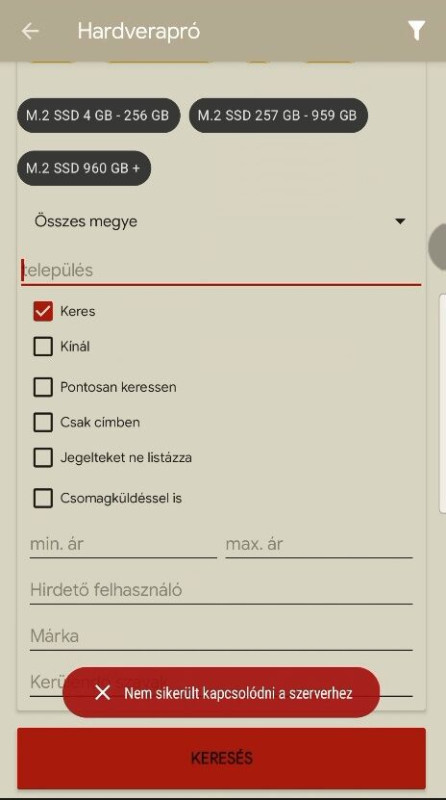The image size is (446, 800).
Task: Check the Csak címben option
Action: (43, 422)
